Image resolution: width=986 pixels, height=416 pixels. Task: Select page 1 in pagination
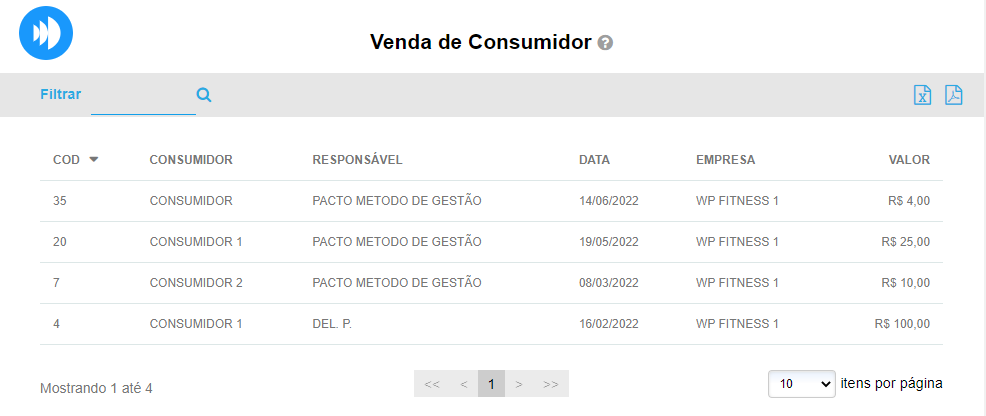pyautogui.click(x=491, y=384)
